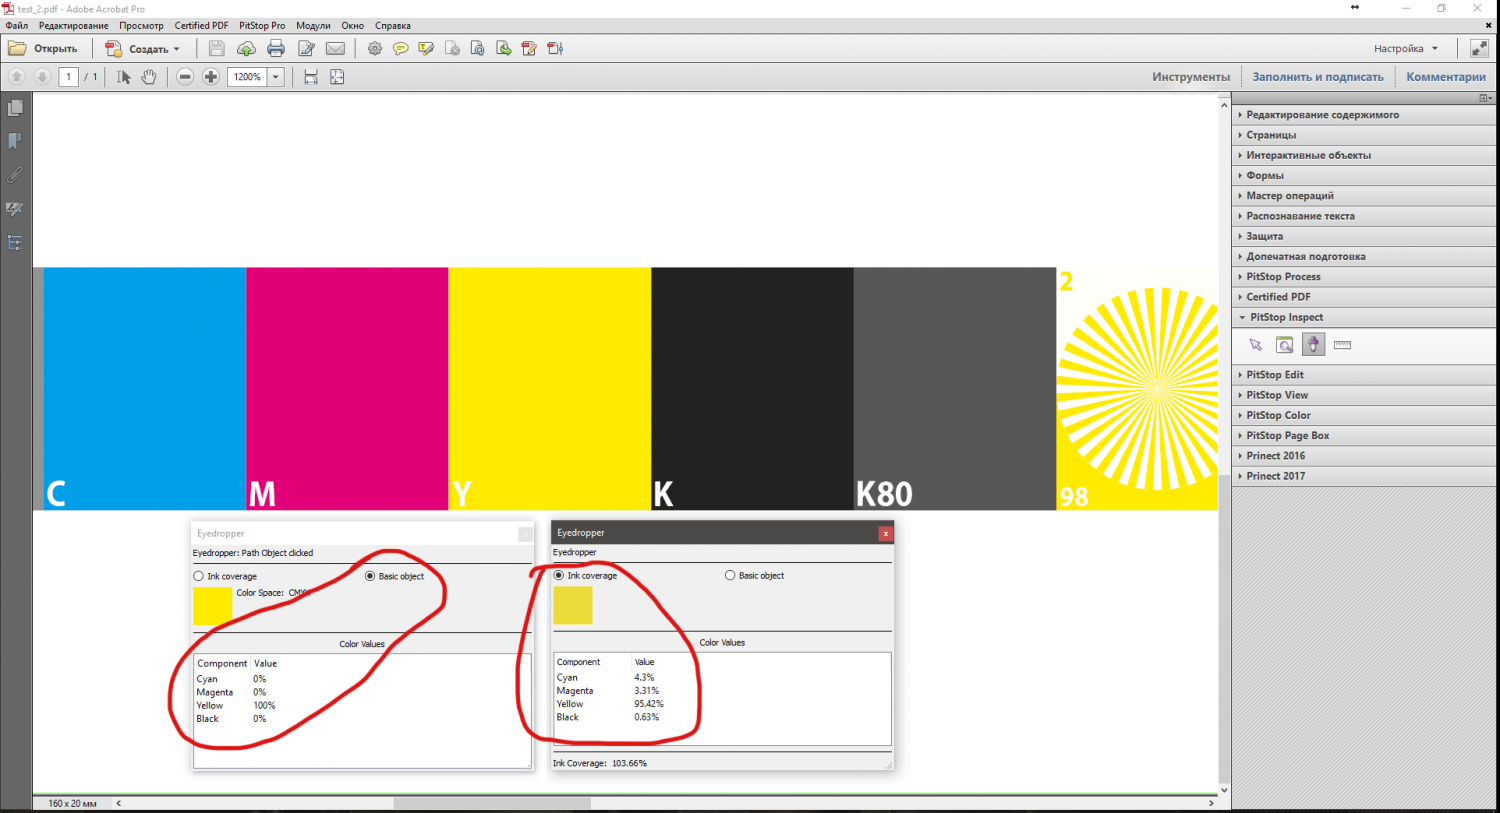Image resolution: width=1500 pixels, height=813 pixels.
Task: Open the attachments paperclip panel
Action: pos(15,175)
